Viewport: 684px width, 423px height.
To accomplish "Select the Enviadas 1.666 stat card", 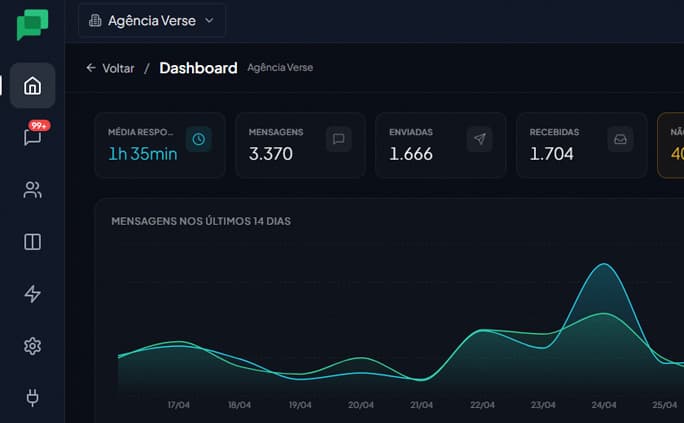I will coord(440,145).
